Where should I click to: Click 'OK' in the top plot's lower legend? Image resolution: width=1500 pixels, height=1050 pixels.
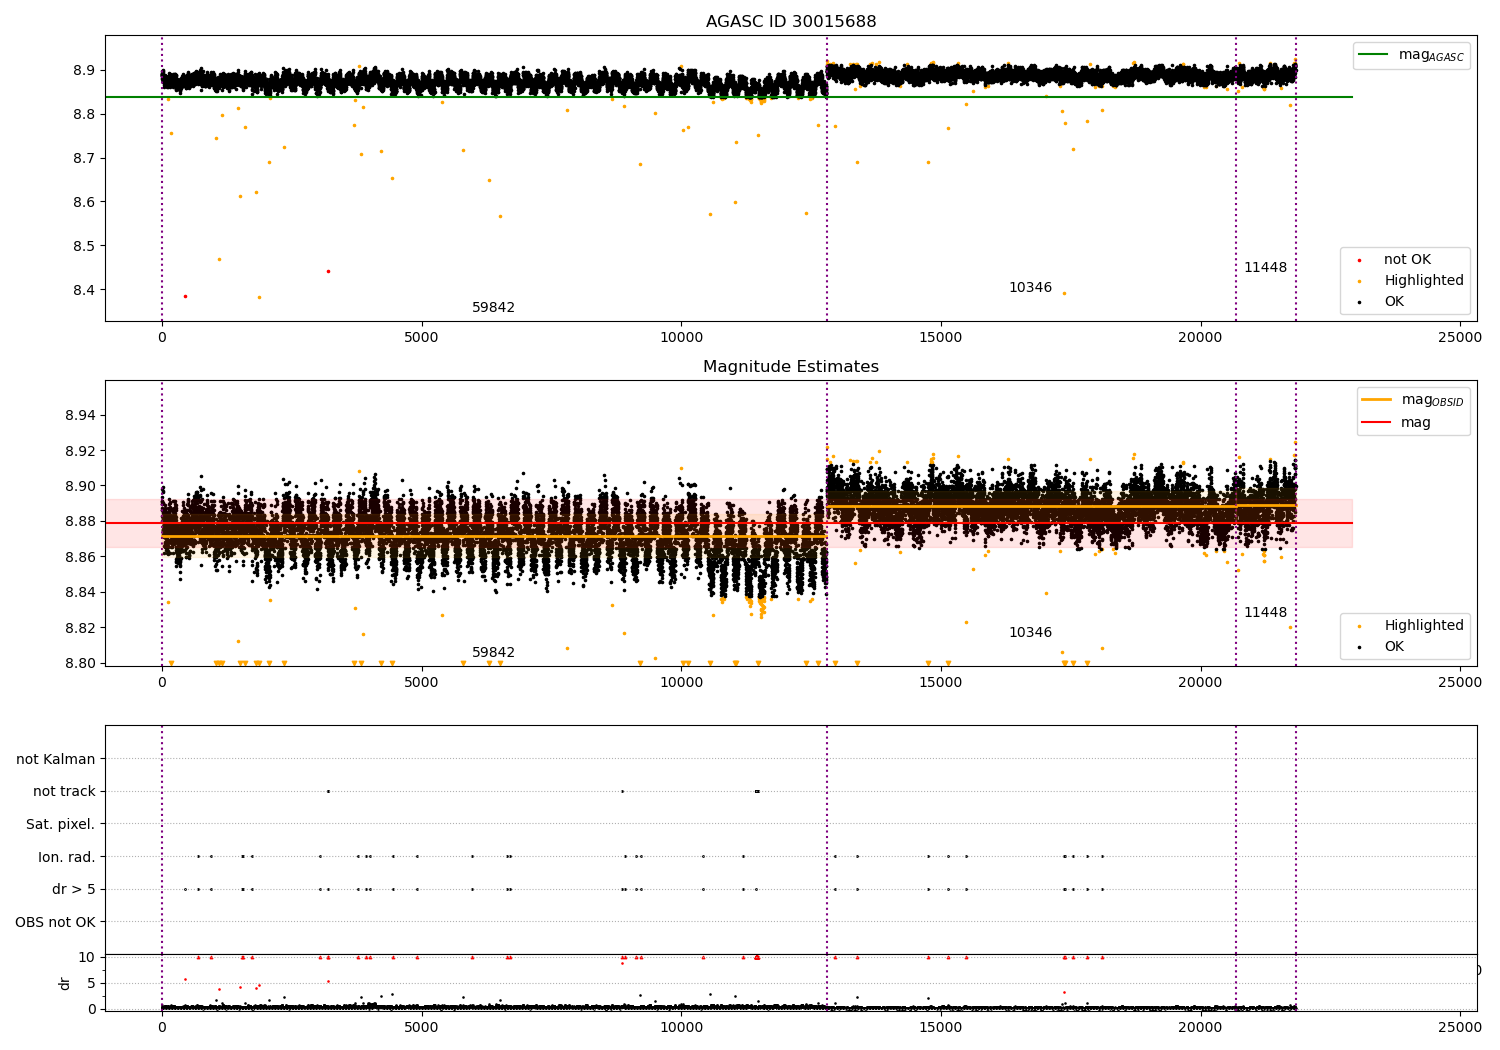tap(1394, 302)
